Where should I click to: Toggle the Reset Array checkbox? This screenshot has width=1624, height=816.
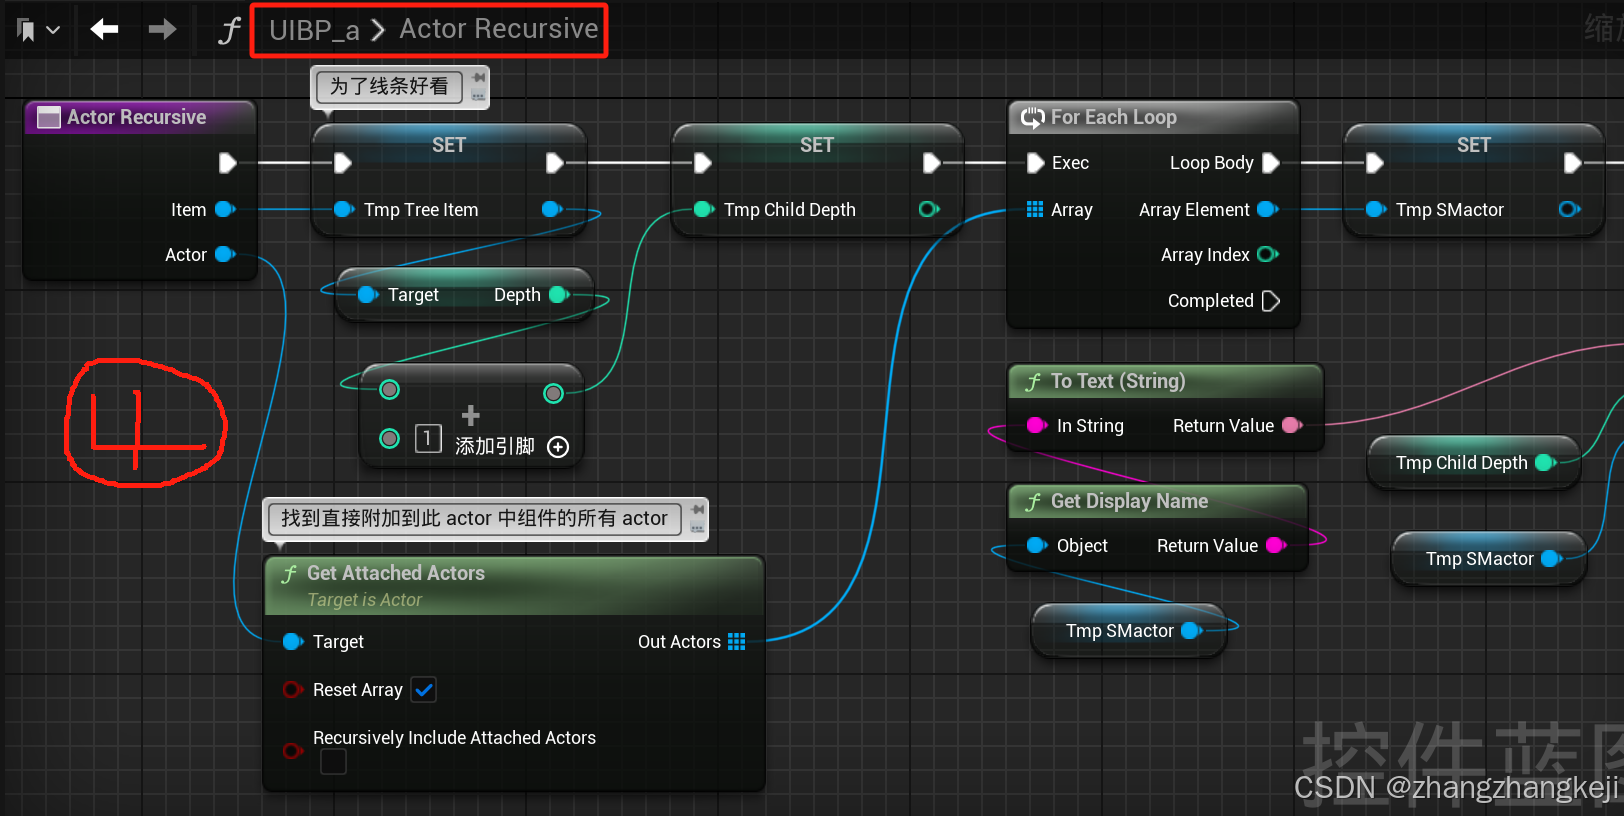[x=424, y=690]
